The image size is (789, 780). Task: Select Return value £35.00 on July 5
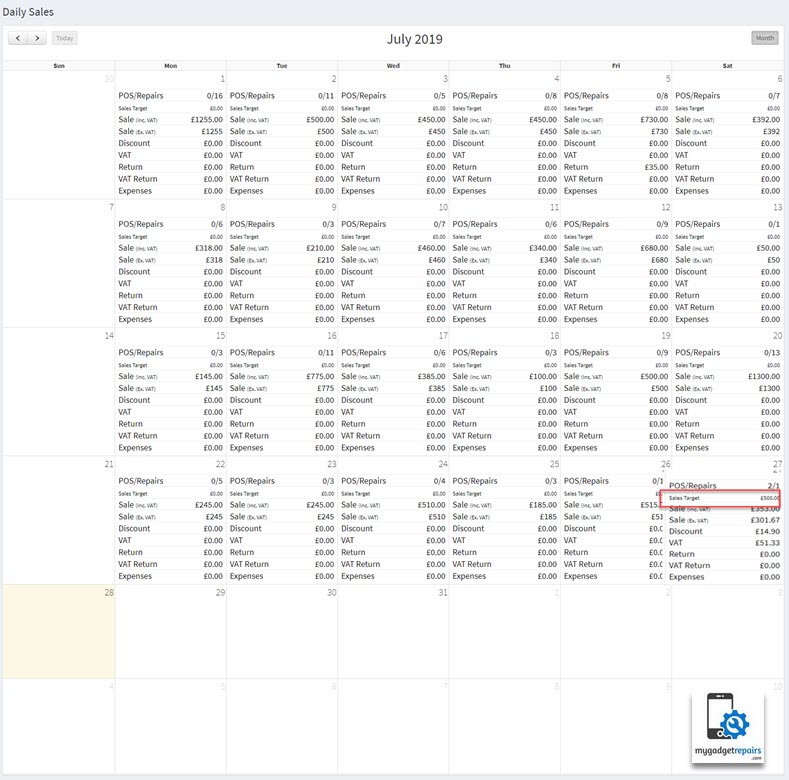[x=656, y=167]
